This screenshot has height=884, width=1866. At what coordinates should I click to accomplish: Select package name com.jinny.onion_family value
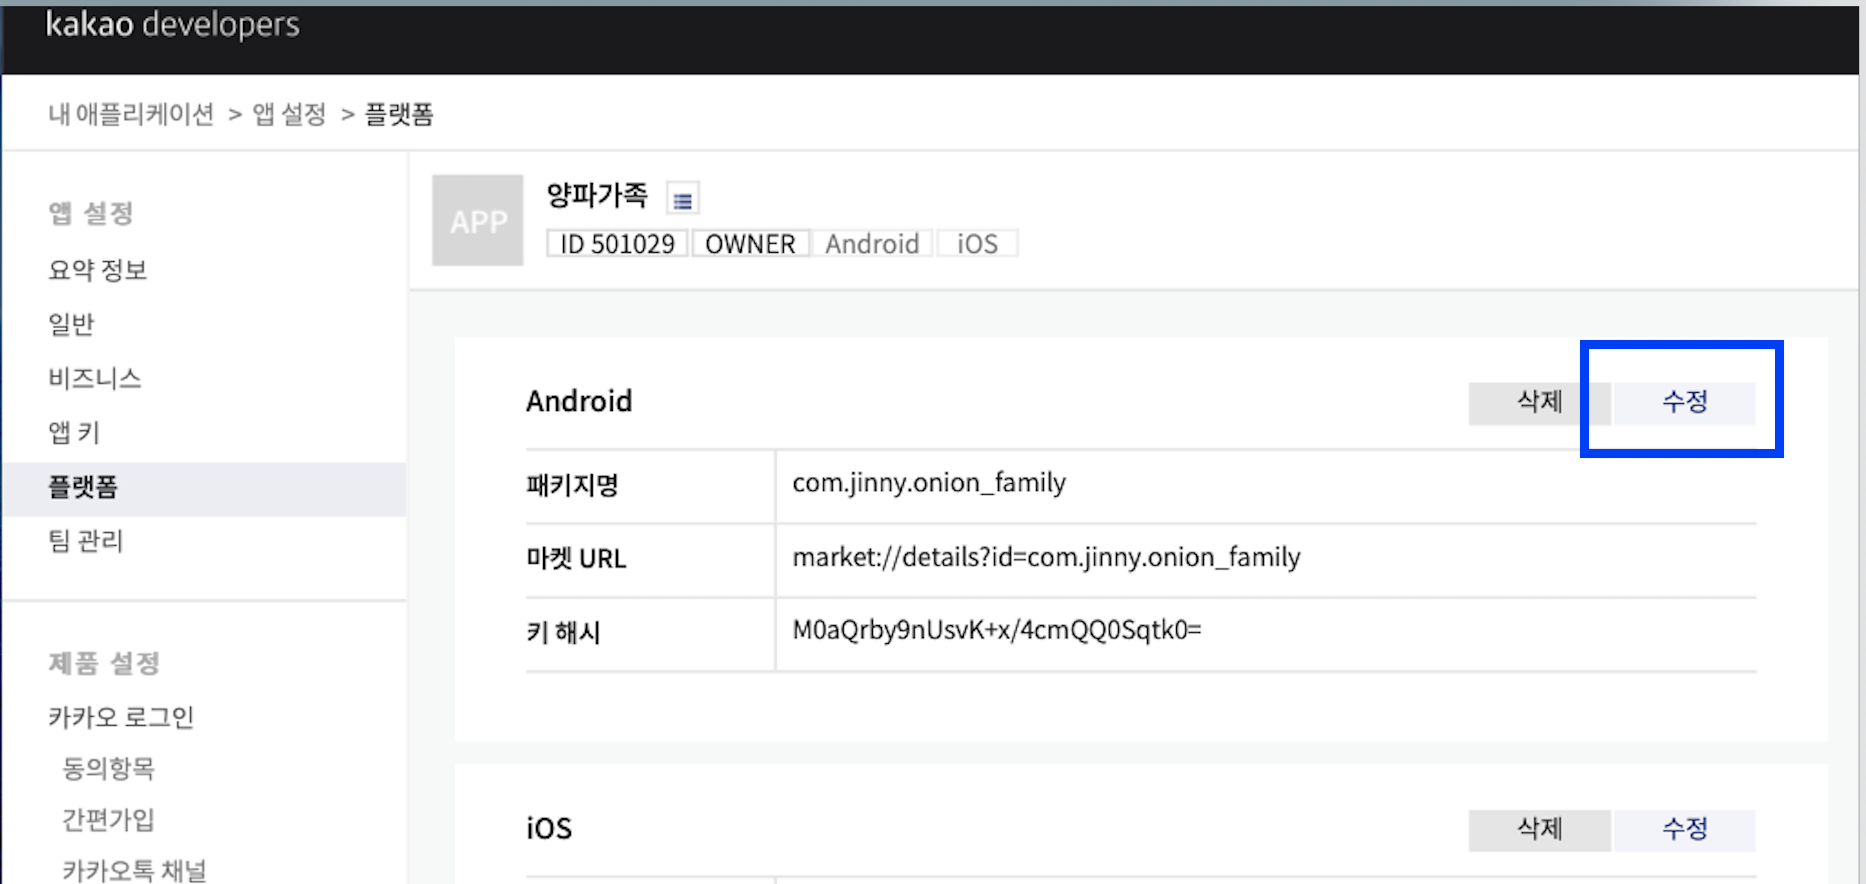coord(929,483)
